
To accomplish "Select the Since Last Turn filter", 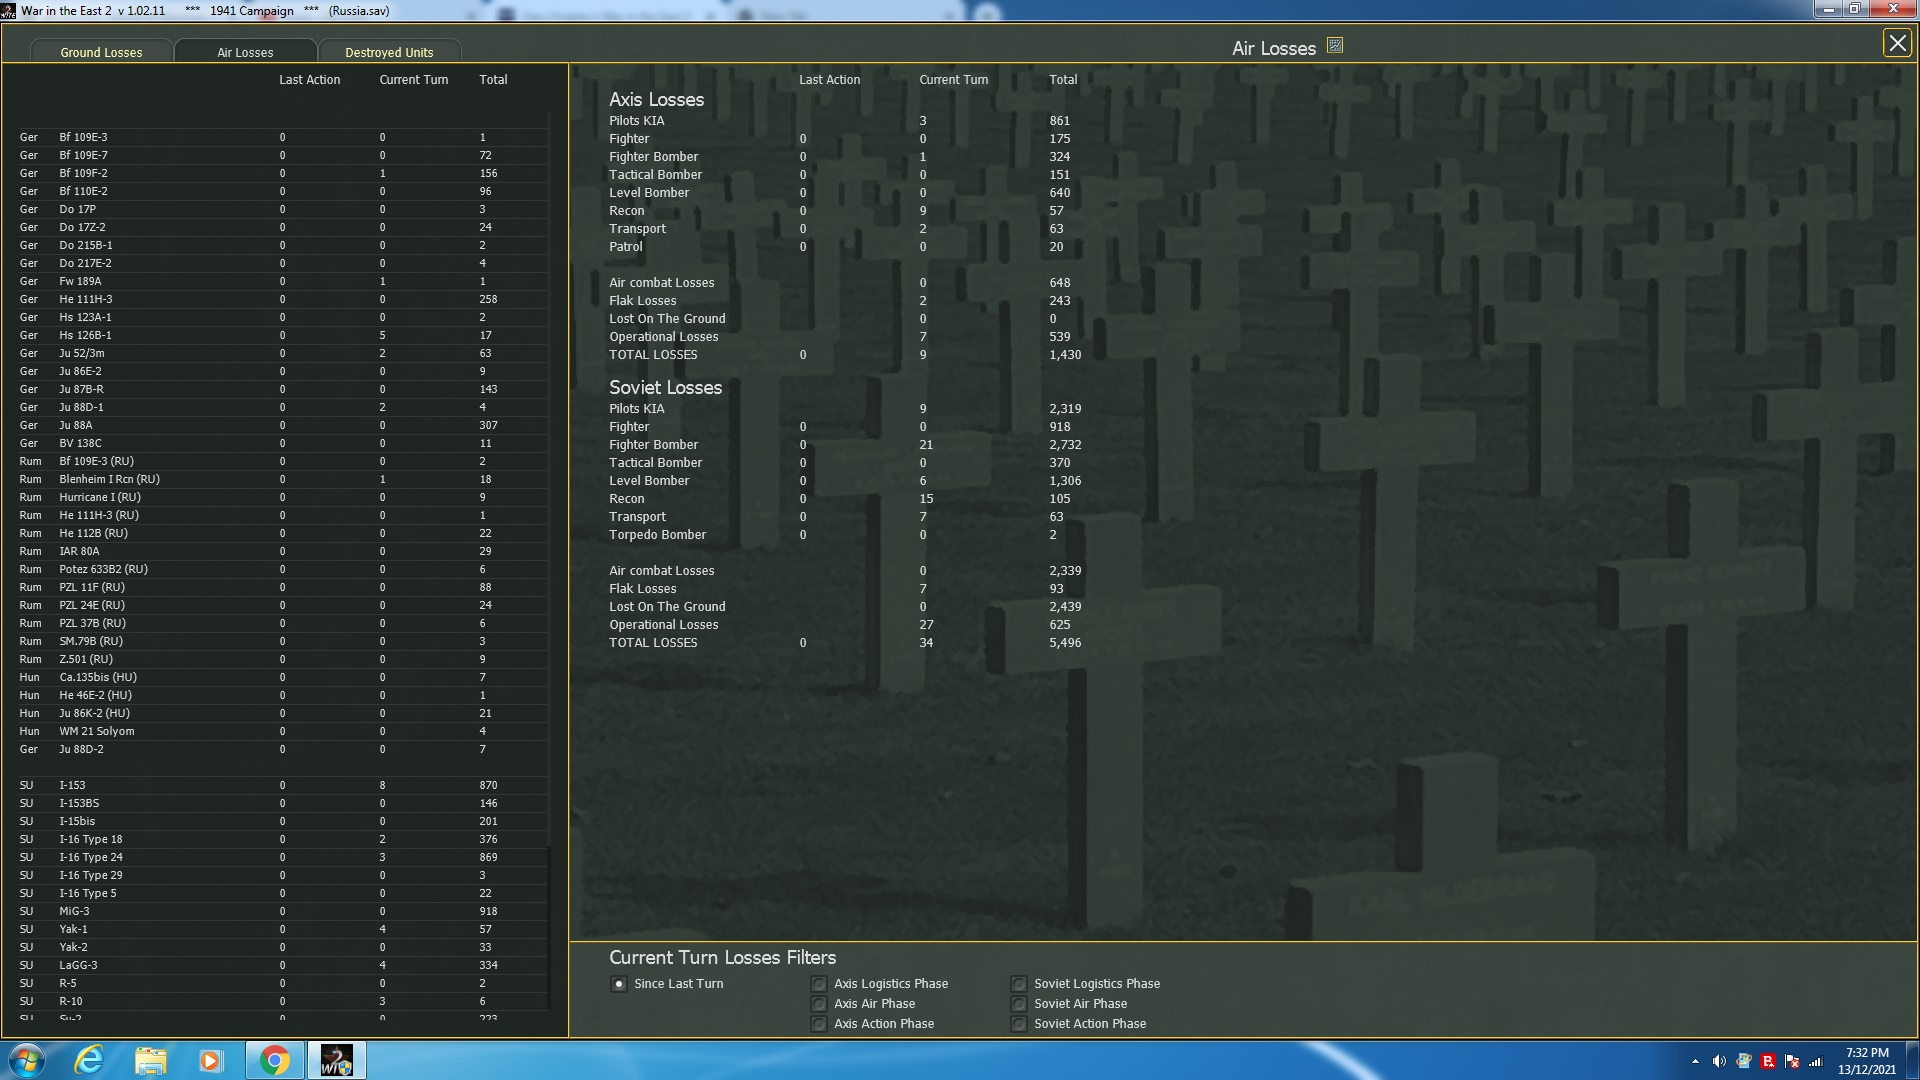I will point(619,984).
